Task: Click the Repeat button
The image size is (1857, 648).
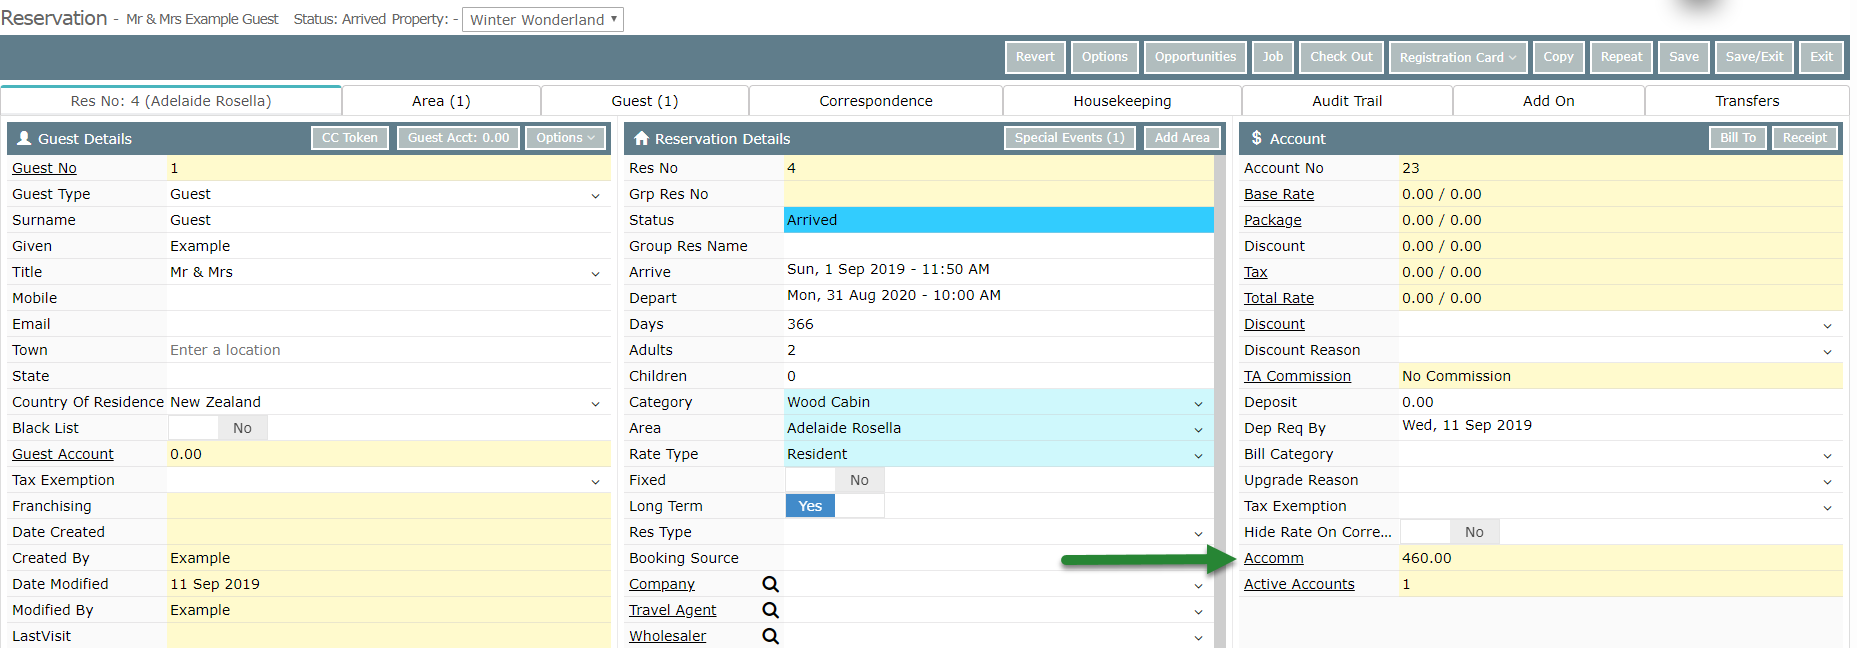Action: click(1621, 57)
